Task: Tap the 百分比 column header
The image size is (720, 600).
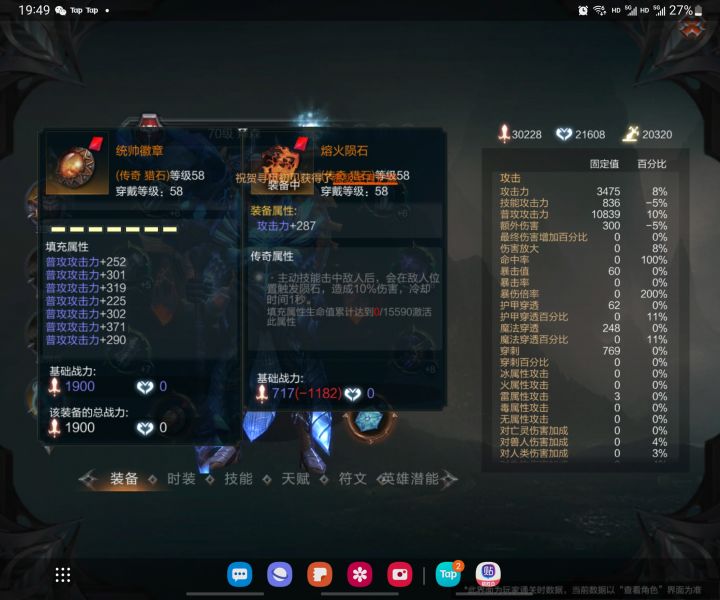Action: (652, 164)
